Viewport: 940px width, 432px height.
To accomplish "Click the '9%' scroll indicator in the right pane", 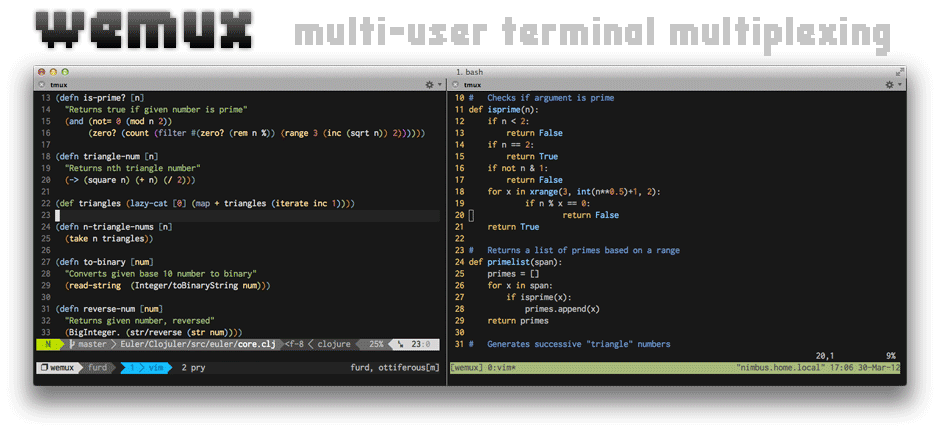I will tap(893, 356).
